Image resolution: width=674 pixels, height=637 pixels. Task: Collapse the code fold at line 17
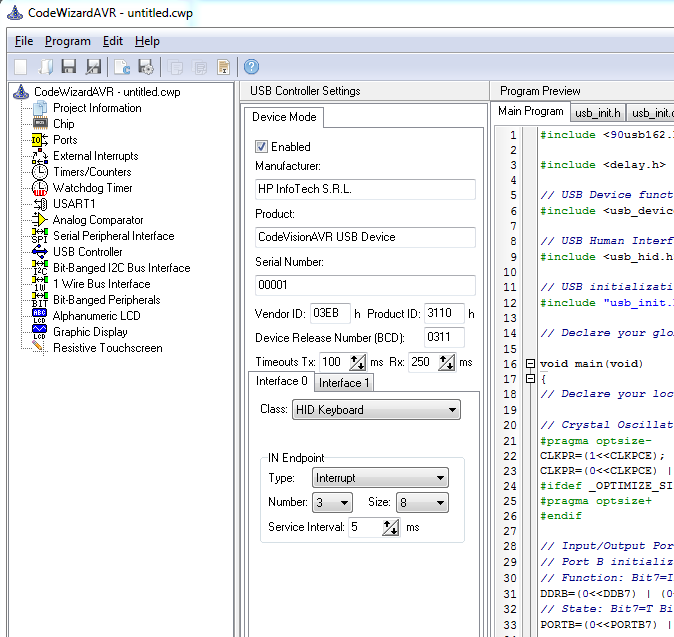(x=530, y=379)
